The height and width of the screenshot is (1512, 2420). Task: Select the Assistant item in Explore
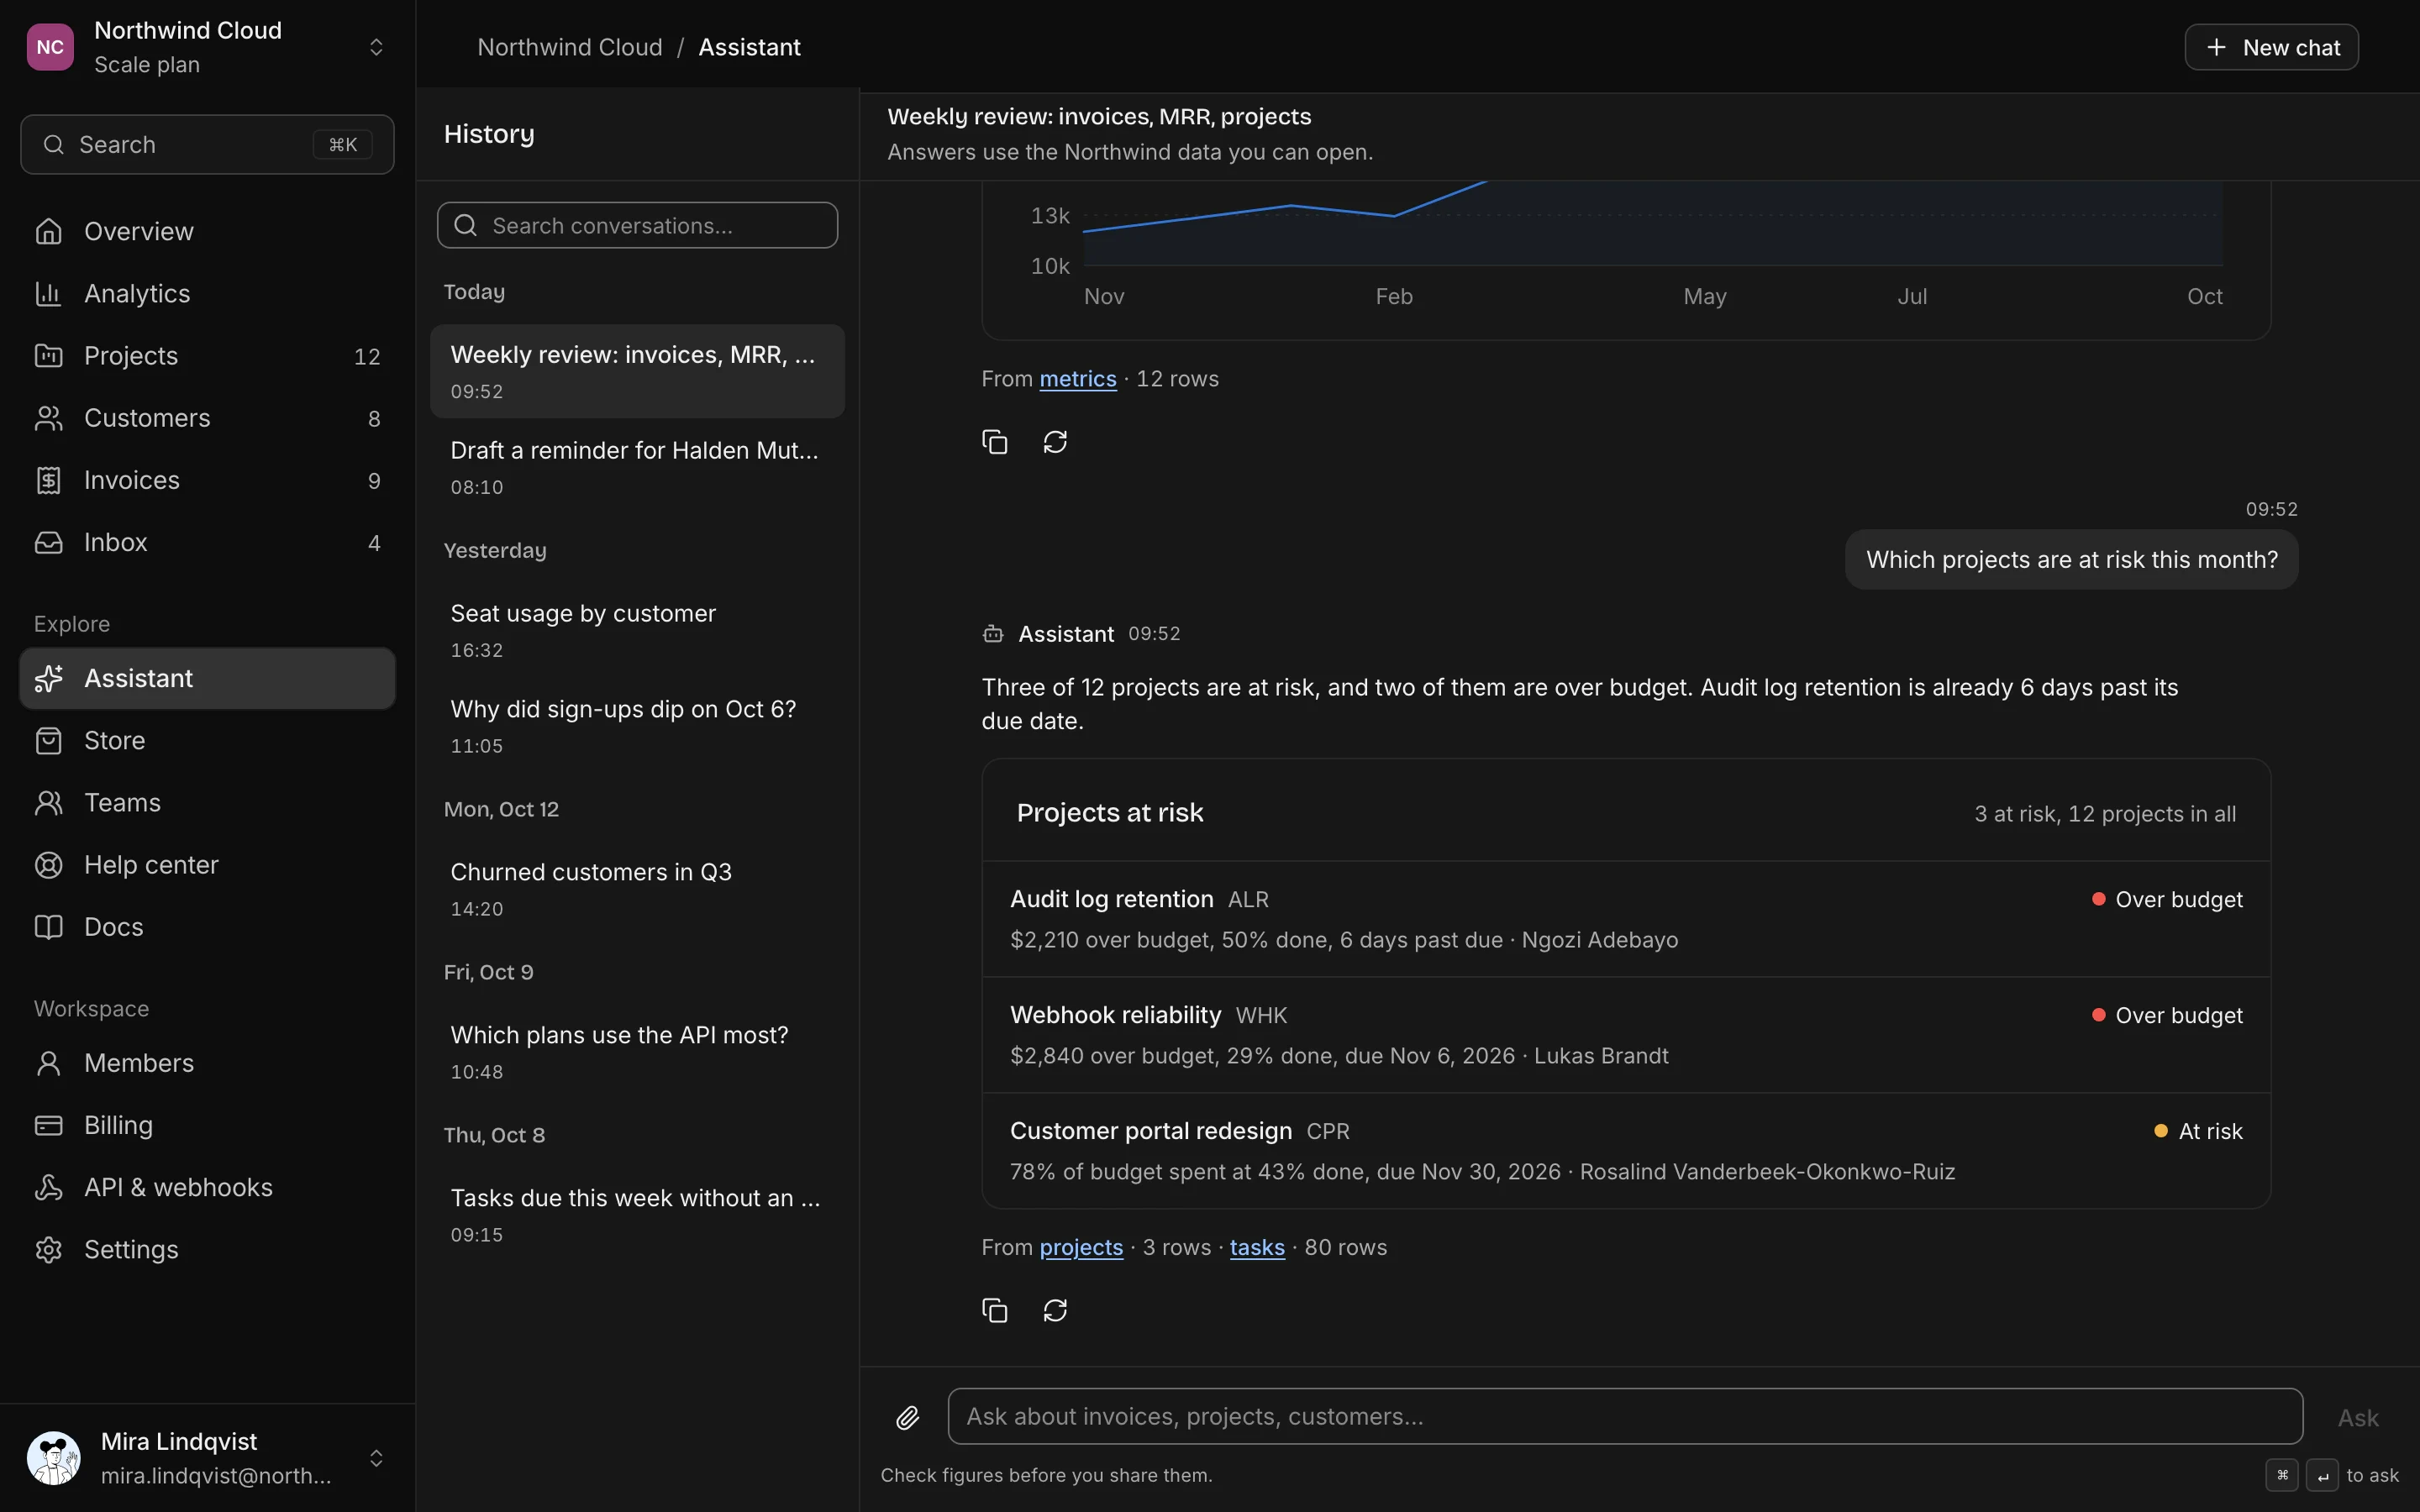(207, 678)
